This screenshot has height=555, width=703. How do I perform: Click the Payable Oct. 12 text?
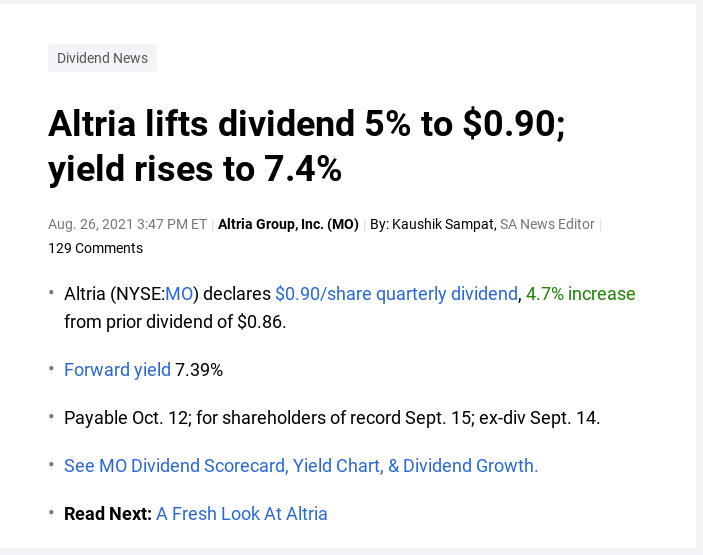click(x=126, y=418)
